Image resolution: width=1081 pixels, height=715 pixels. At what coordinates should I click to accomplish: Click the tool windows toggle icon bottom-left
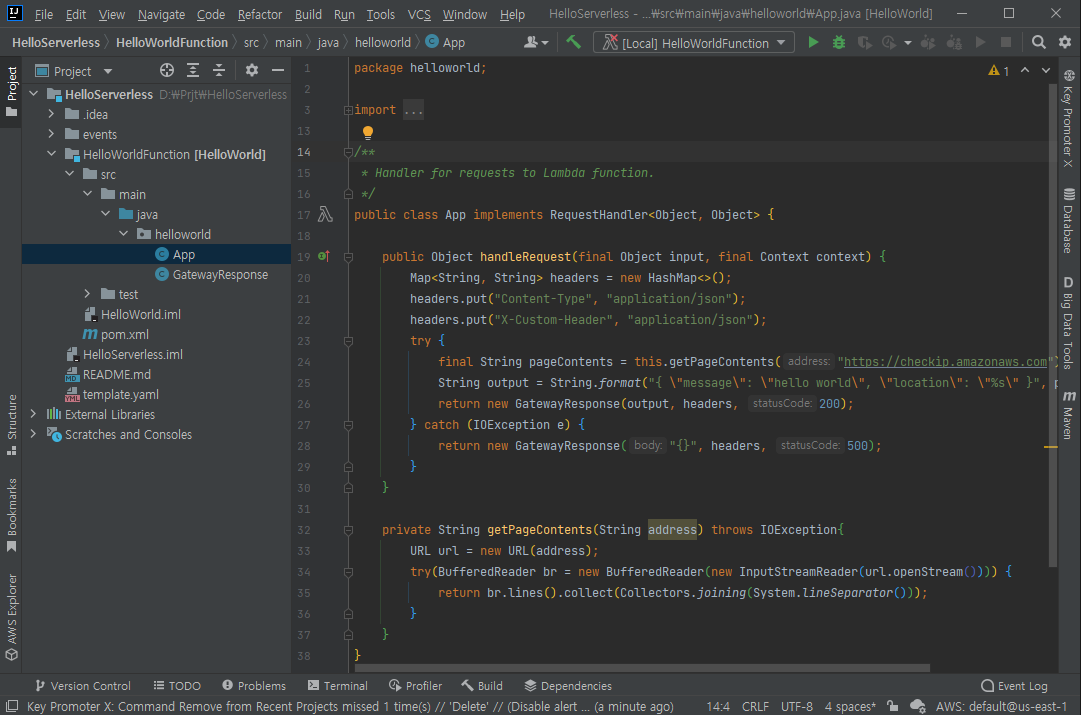12,706
